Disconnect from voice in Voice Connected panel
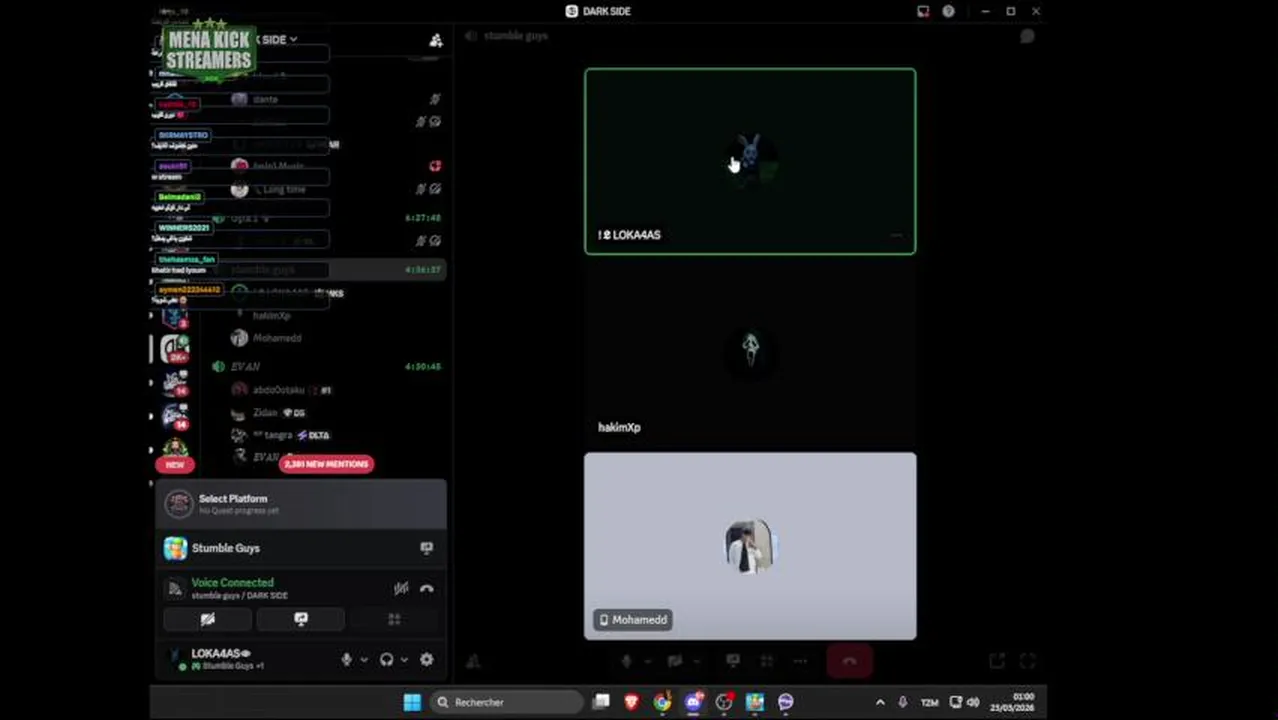Viewport: 1278px width, 720px height. coord(427,588)
